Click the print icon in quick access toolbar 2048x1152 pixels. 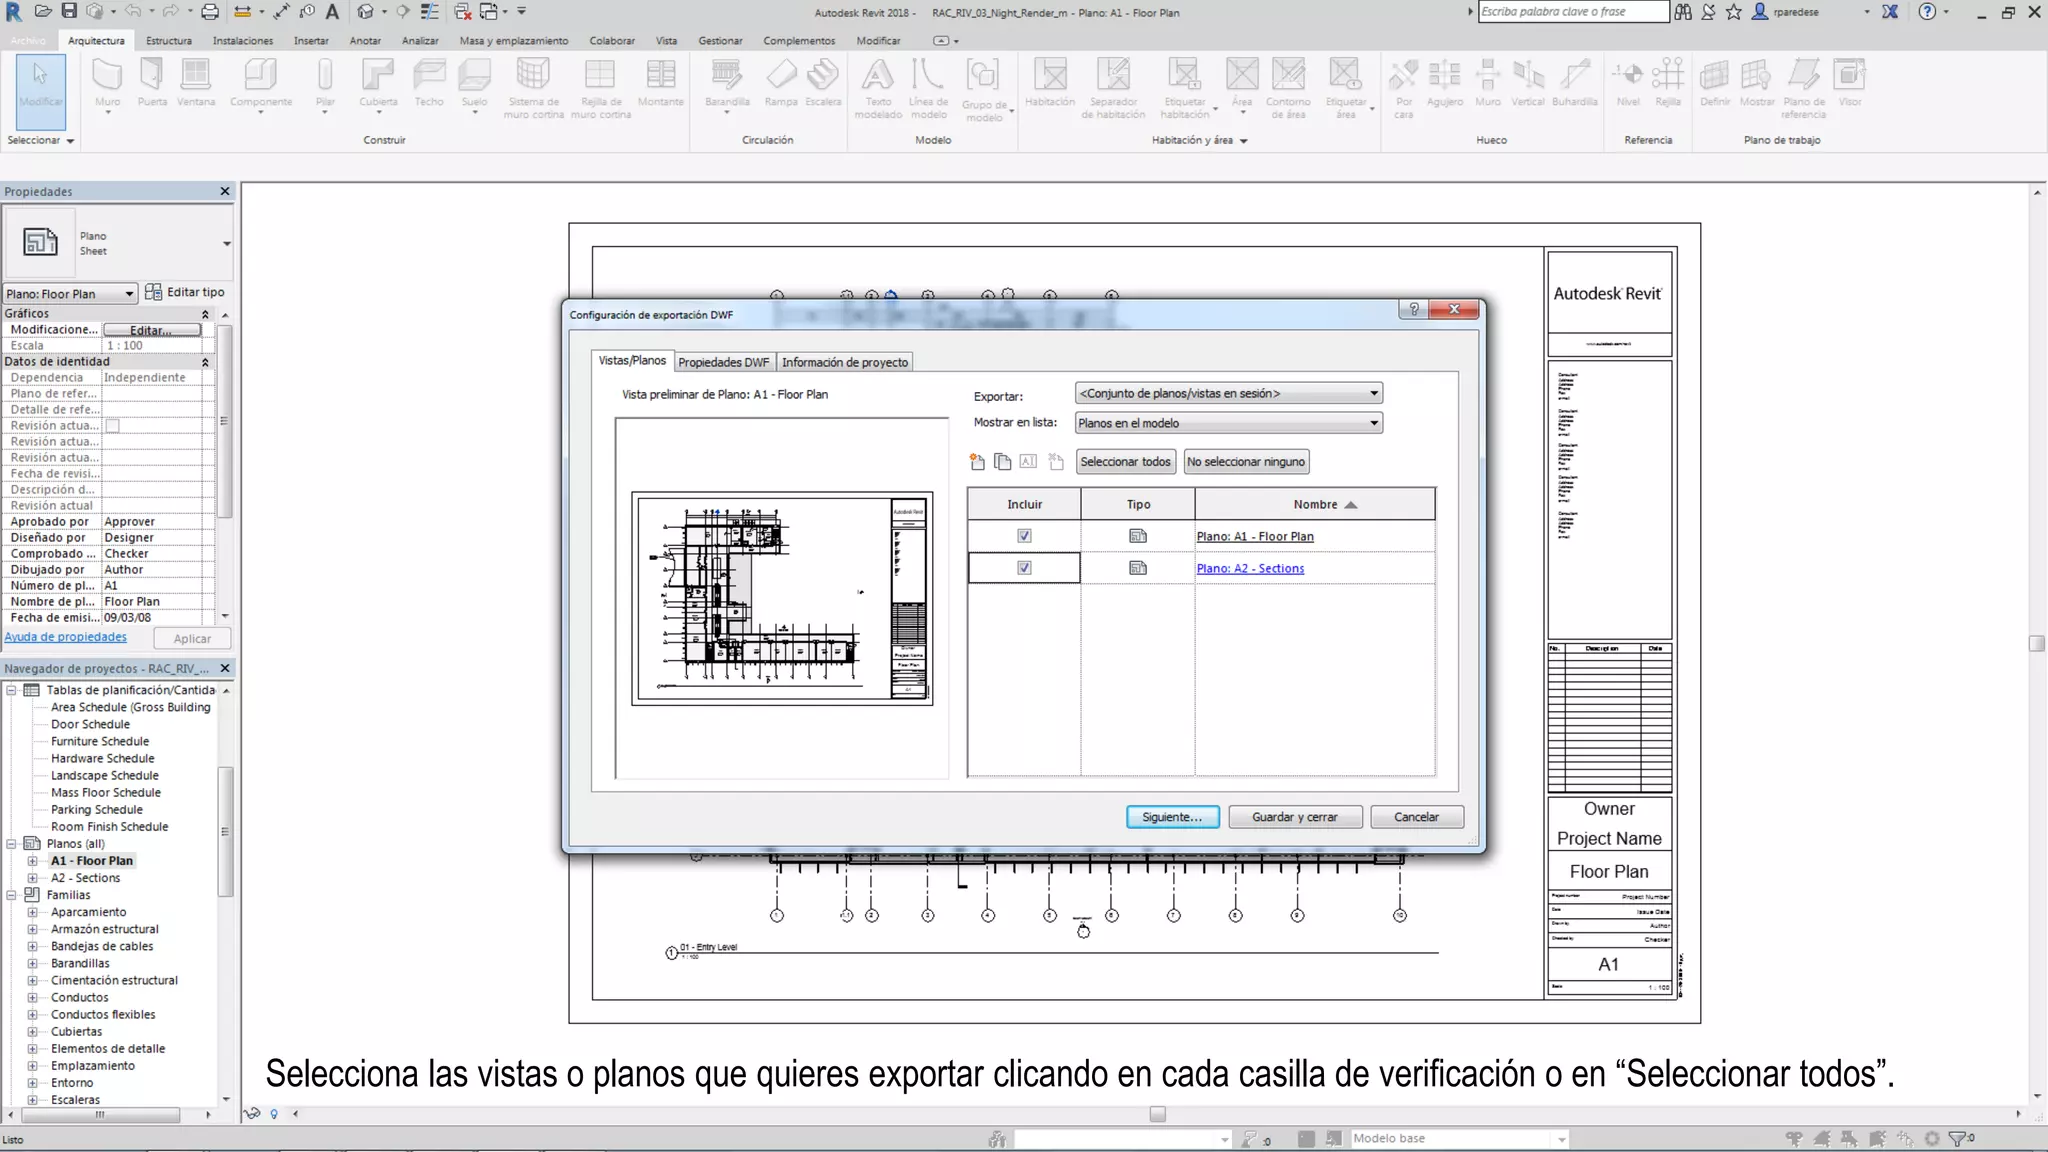[x=210, y=12]
